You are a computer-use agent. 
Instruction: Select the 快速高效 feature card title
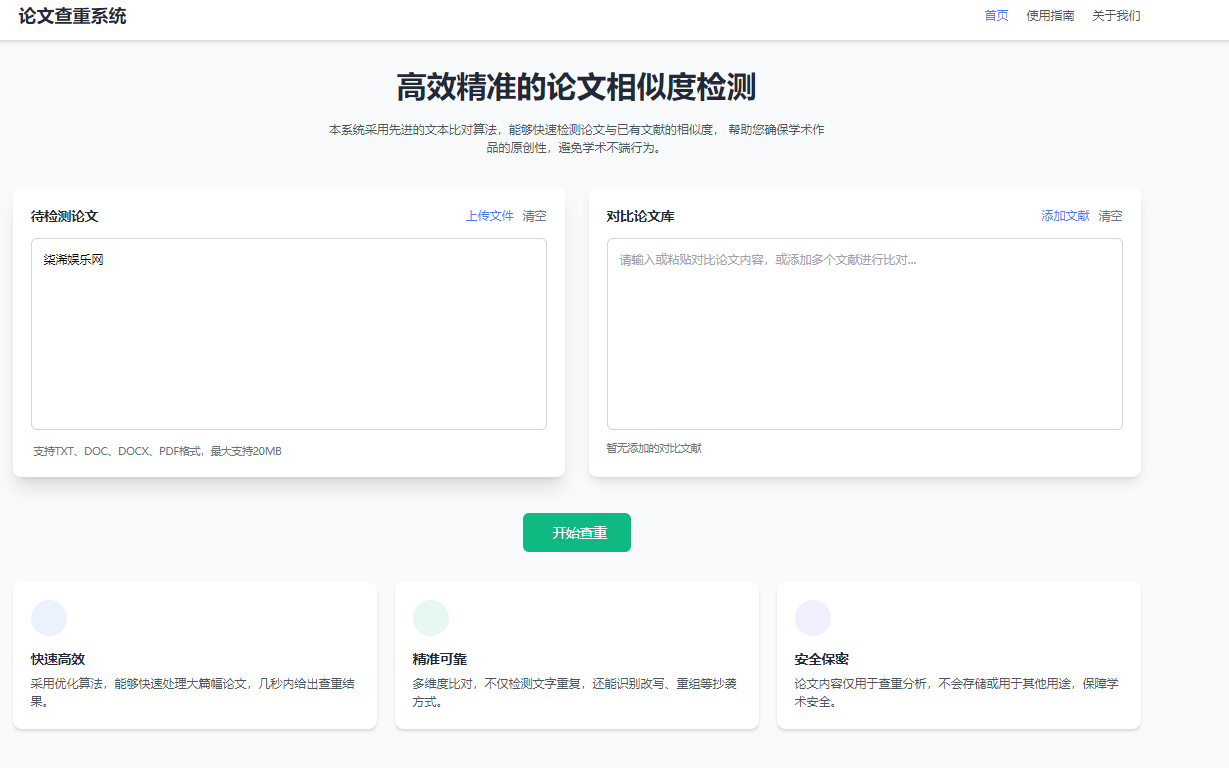coord(58,660)
